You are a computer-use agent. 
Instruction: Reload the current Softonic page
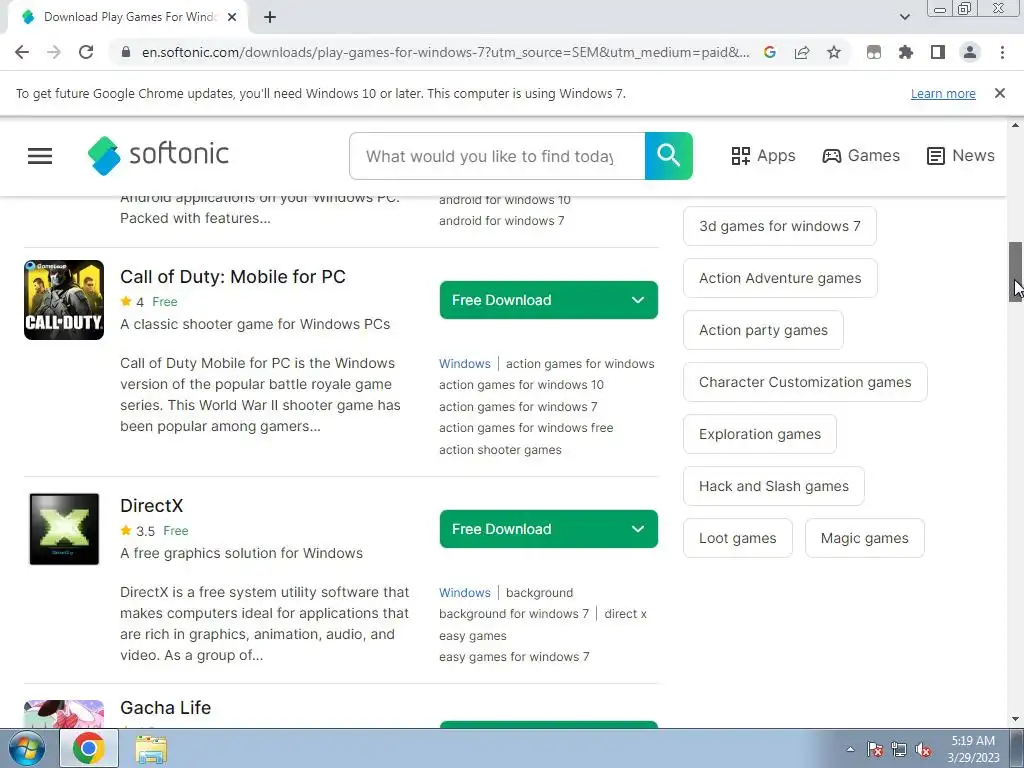[86, 52]
